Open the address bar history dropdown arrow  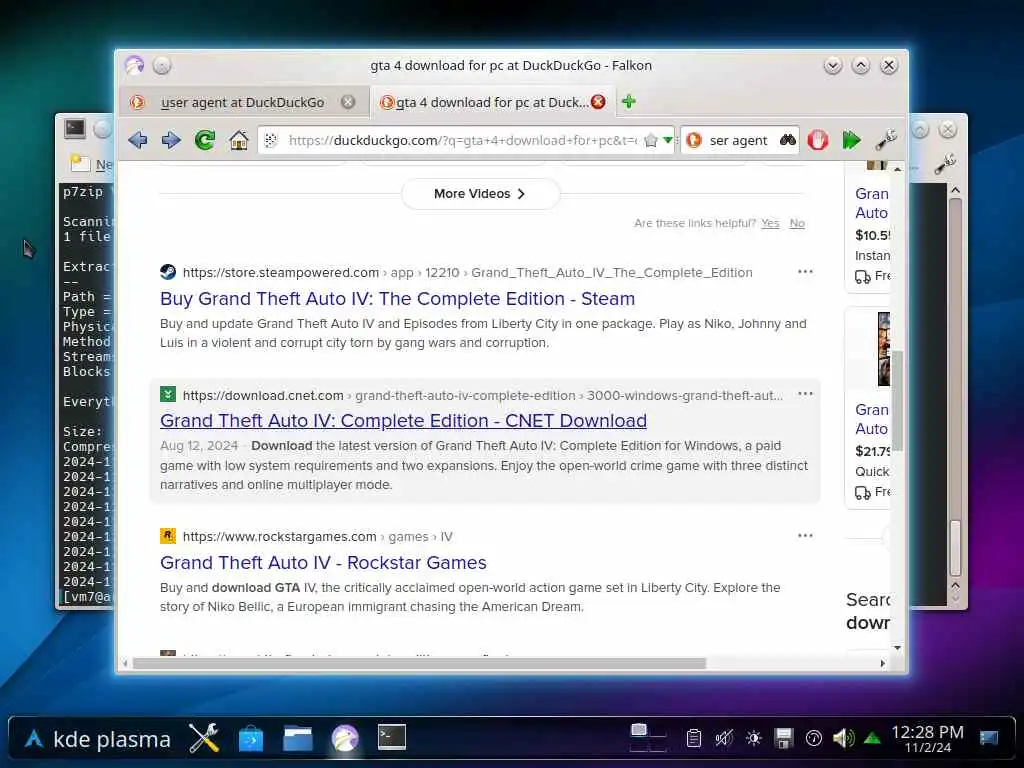coord(667,140)
